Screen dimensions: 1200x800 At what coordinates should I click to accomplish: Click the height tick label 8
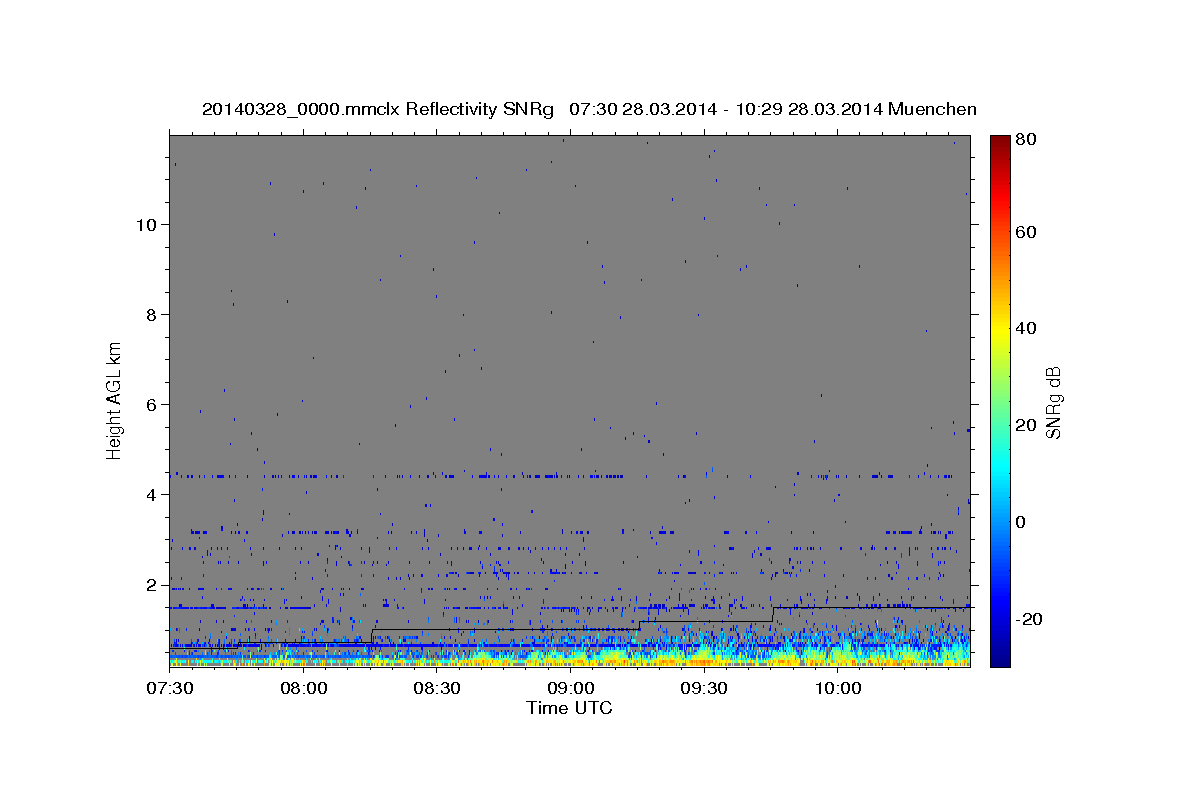tap(151, 314)
